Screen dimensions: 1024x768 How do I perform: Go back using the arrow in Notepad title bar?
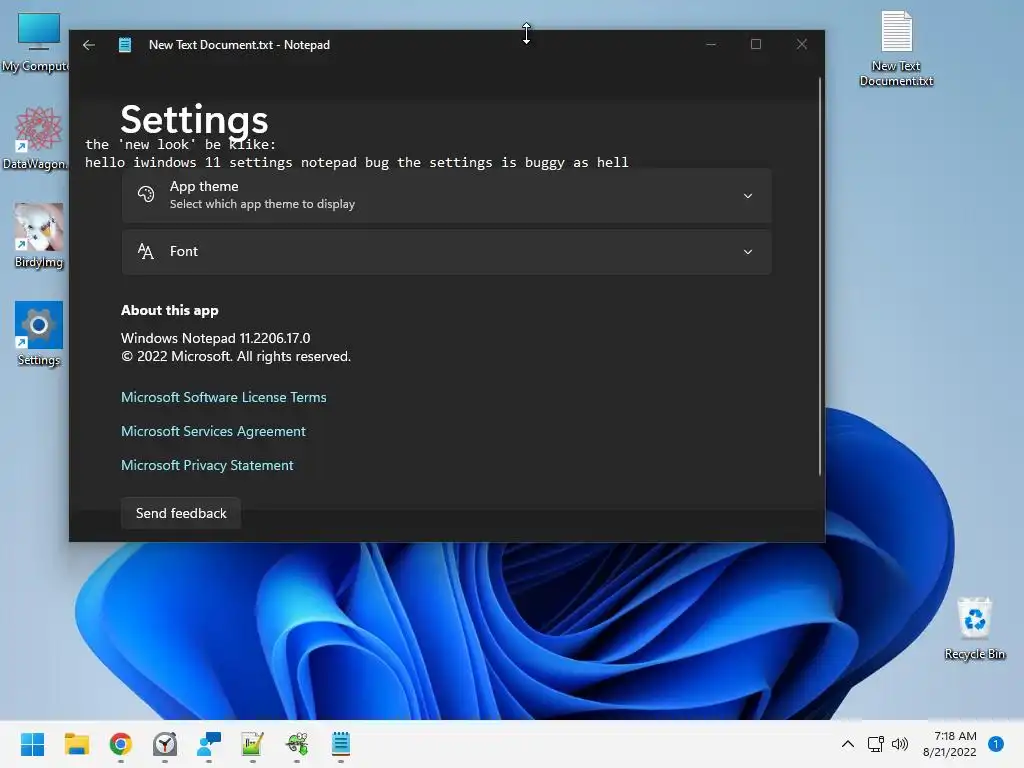point(89,45)
